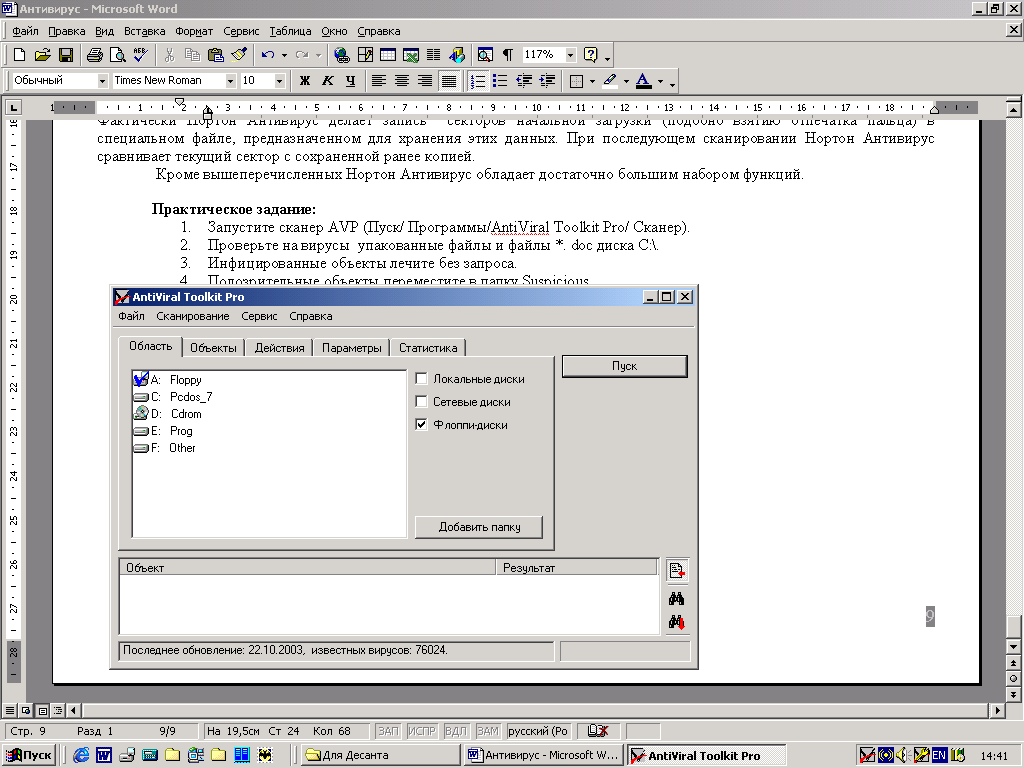Expand the borders dropdown arrow
Viewport: 1024px width, 768px height.
tap(592, 81)
